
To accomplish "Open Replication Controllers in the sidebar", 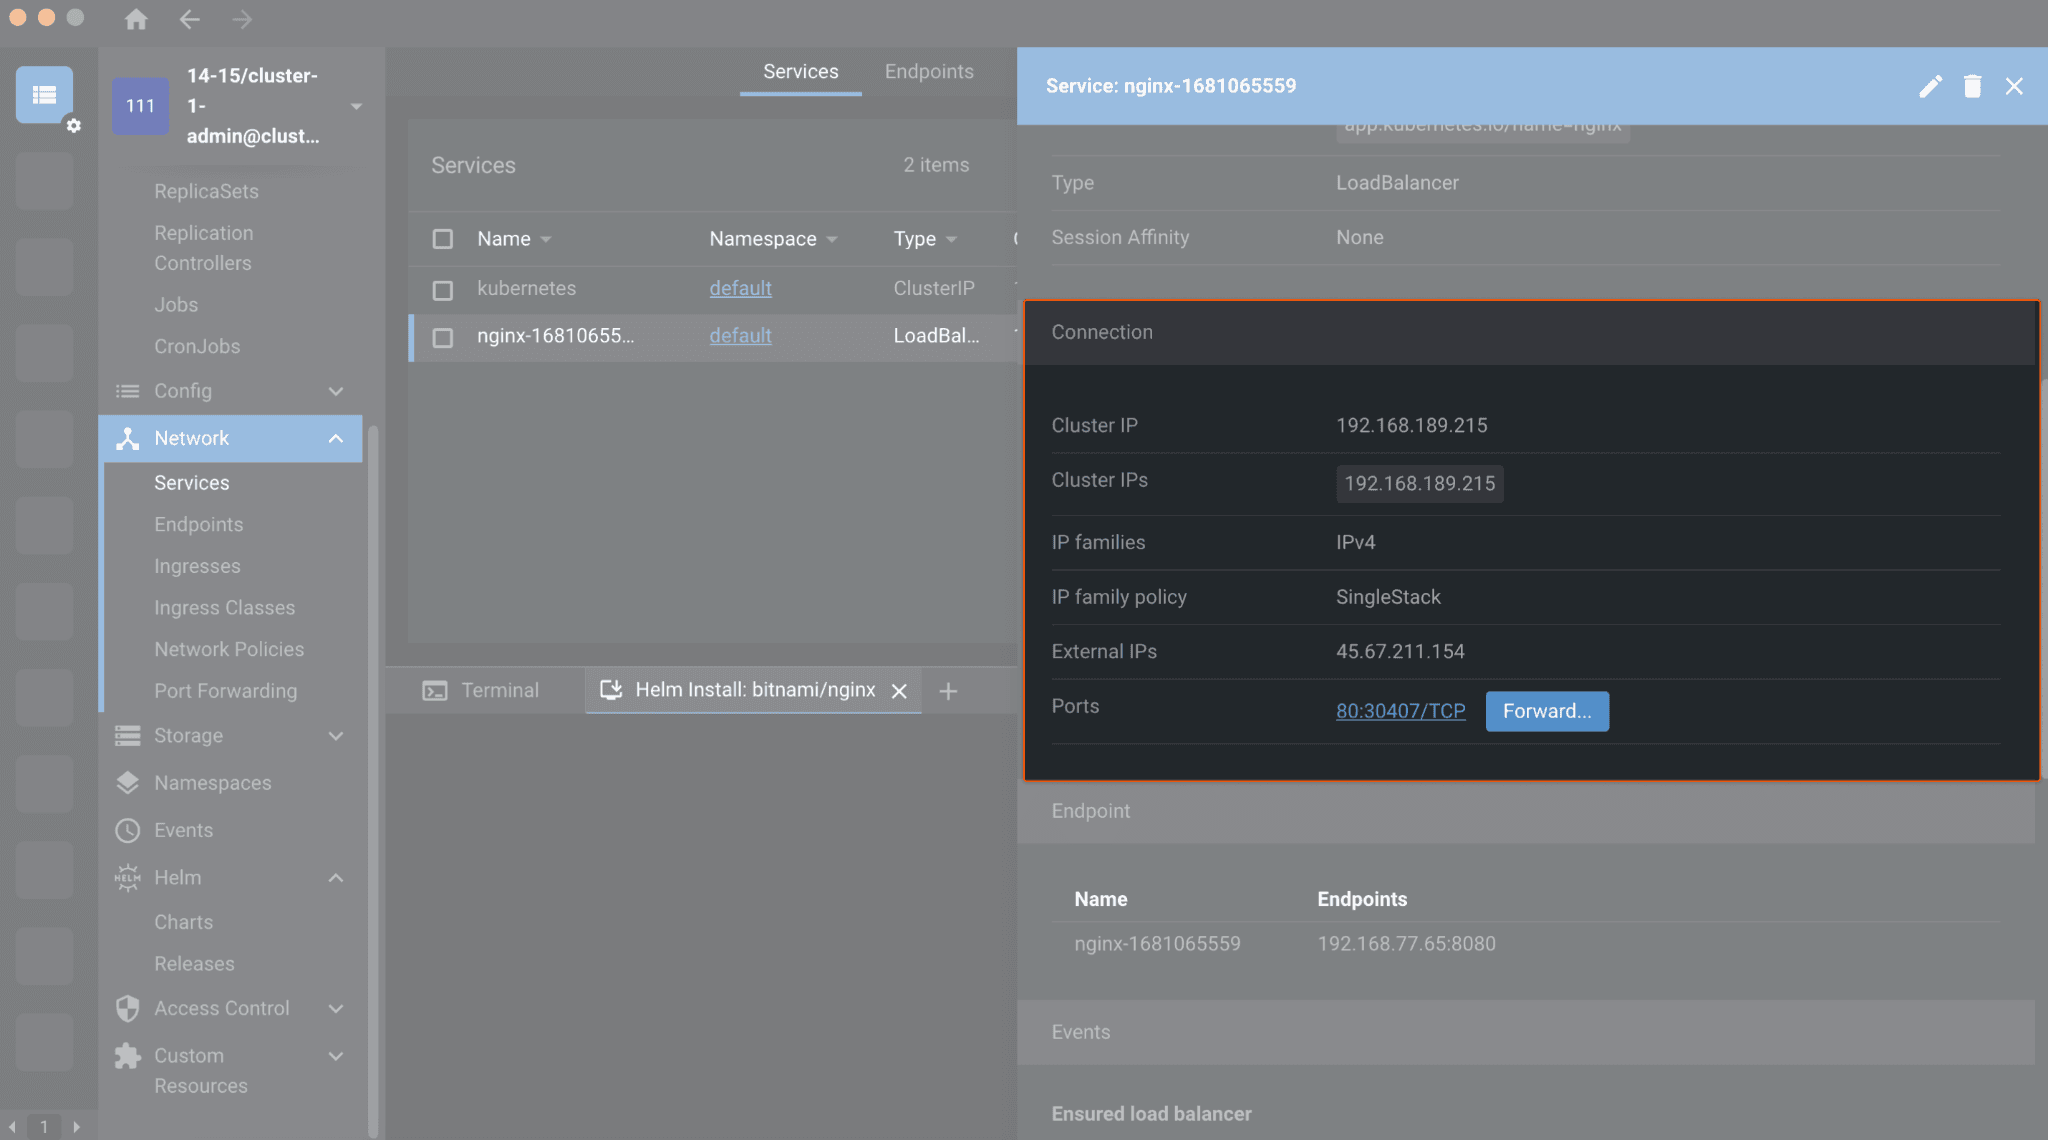I will 203,248.
